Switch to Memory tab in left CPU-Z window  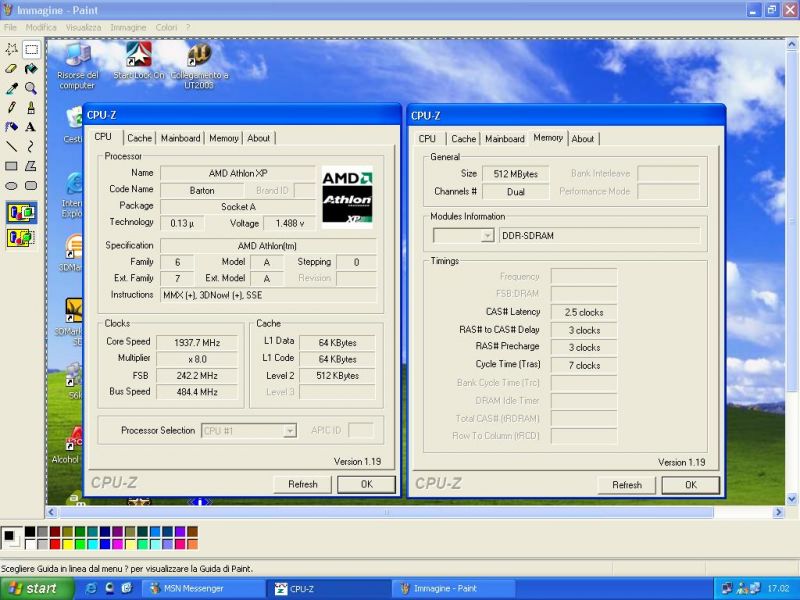tap(223, 138)
